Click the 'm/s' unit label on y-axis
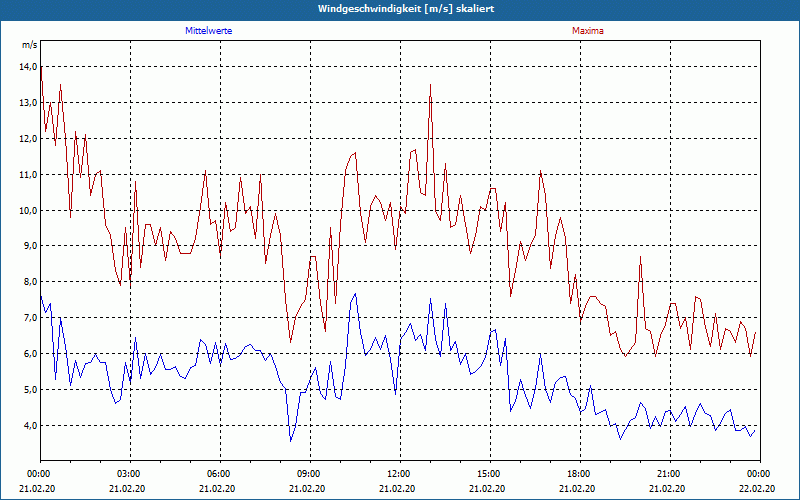Viewport: 800px width, 500px height. 30,45
